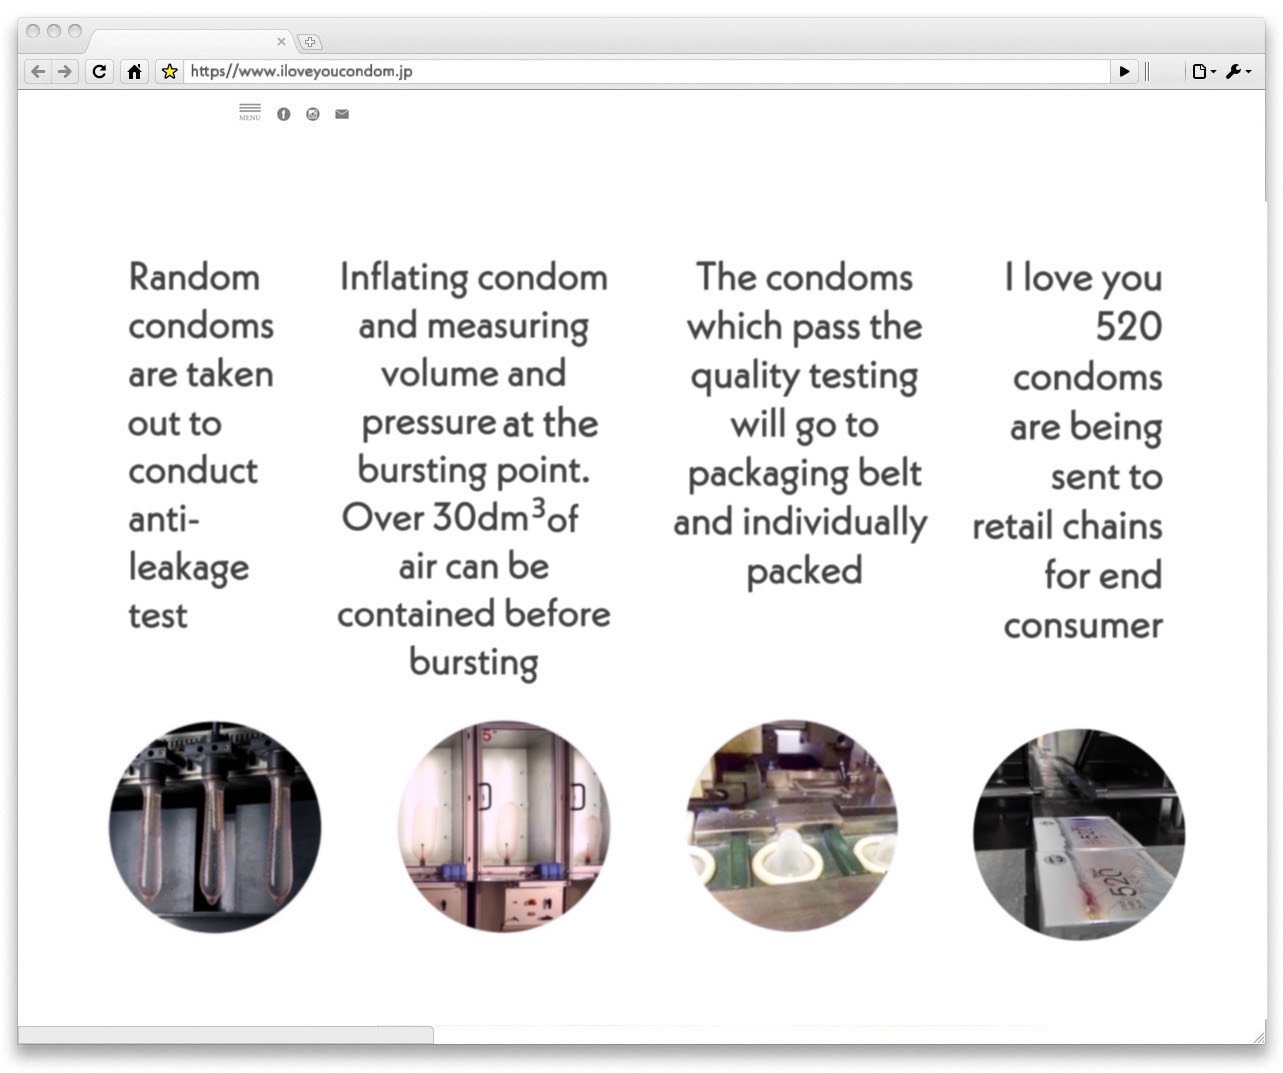Bookmark the page with the star icon
The height and width of the screenshot is (1073, 1283).
[169, 71]
